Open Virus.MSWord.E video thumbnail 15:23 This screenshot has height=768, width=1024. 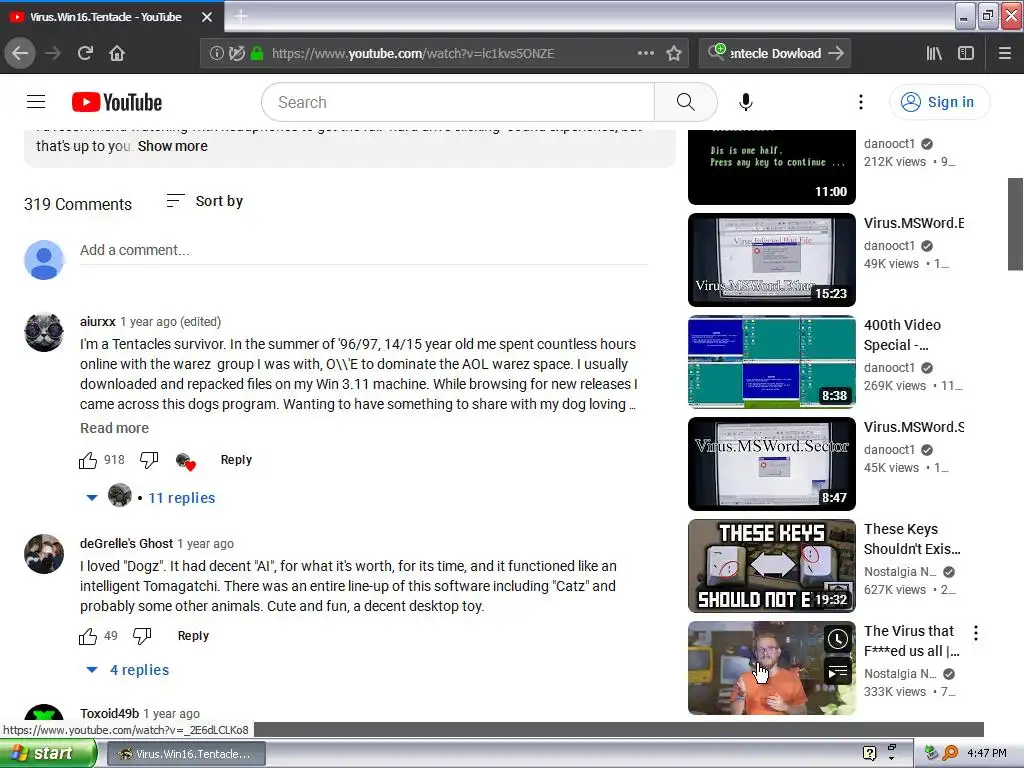coord(771,260)
